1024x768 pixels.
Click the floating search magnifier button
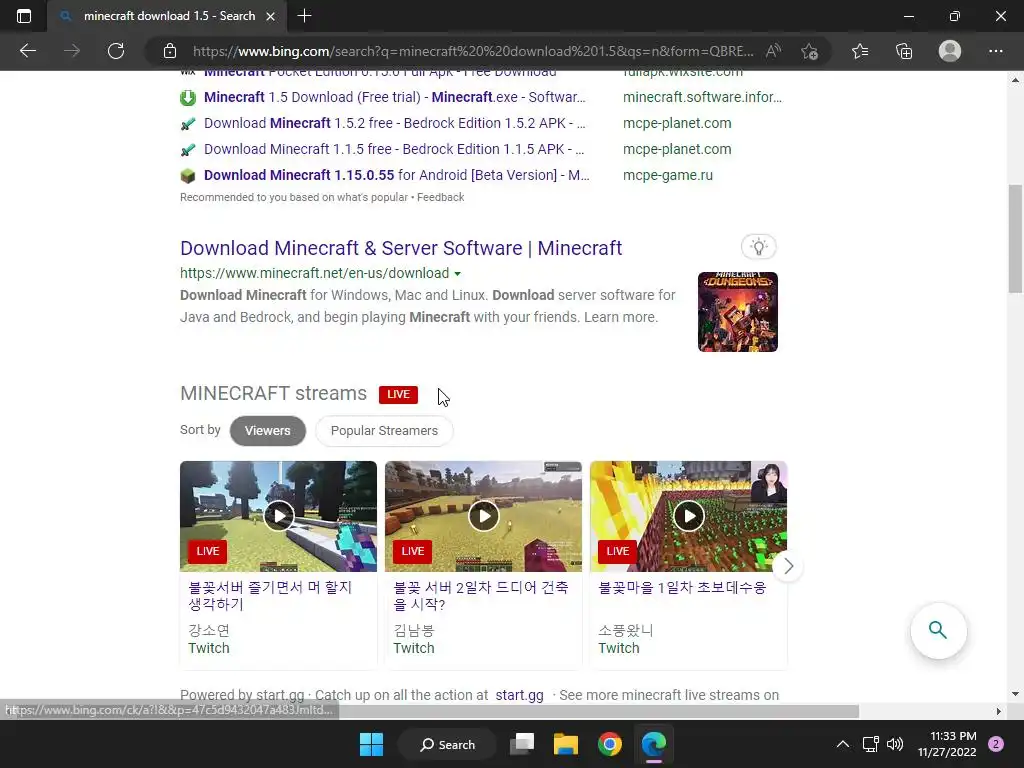coord(938,630)
